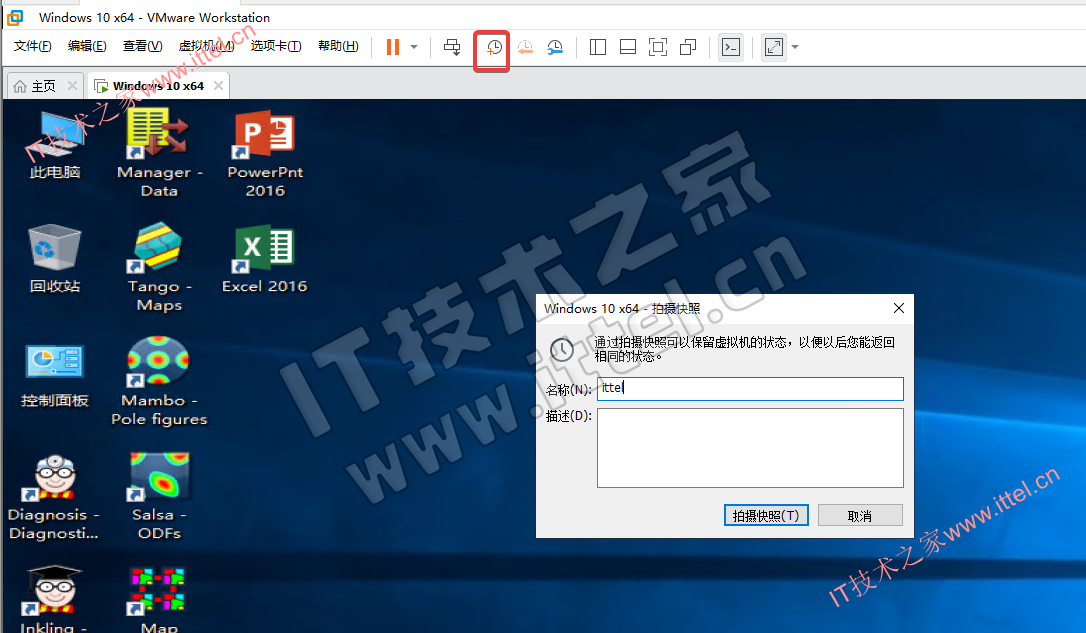Viewport: 1086px width, 633px height.
Task: Select the Tango - Maps shortcut
Action: (x=159, y=267)
